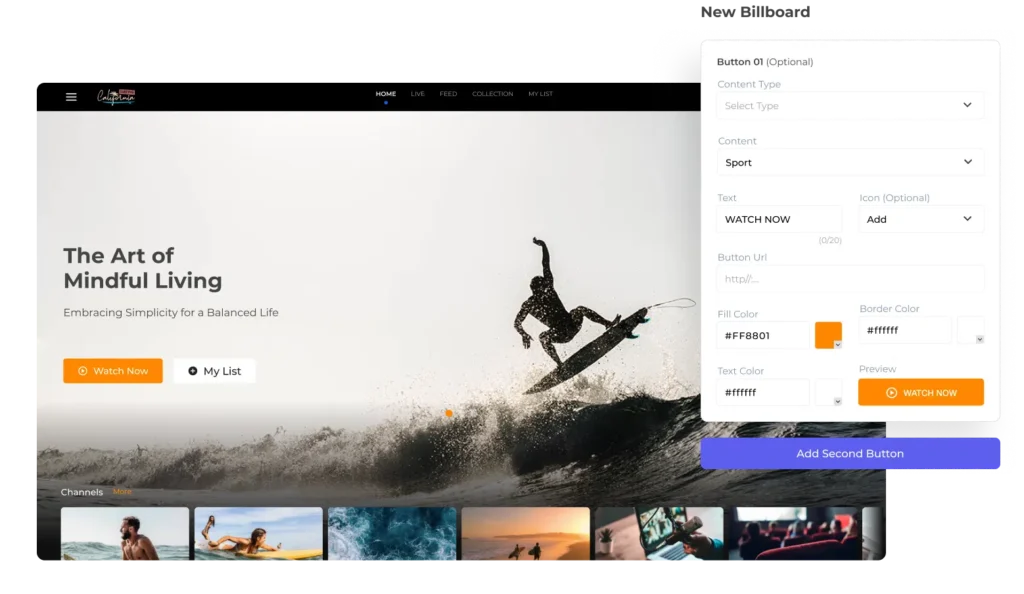Click the California logo in header
1024x594 pixels.
click(115, 96)
